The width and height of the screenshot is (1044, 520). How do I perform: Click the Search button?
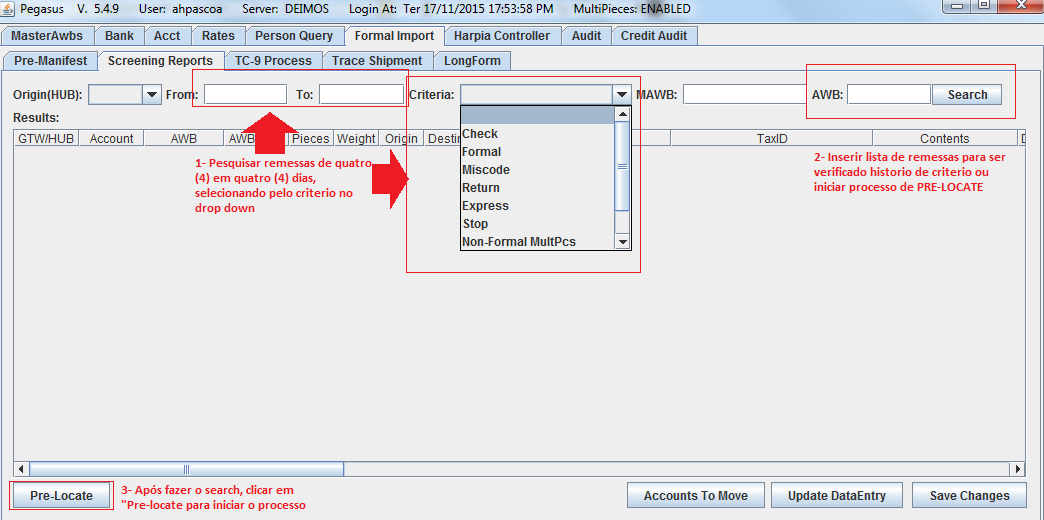click(967, 95)
